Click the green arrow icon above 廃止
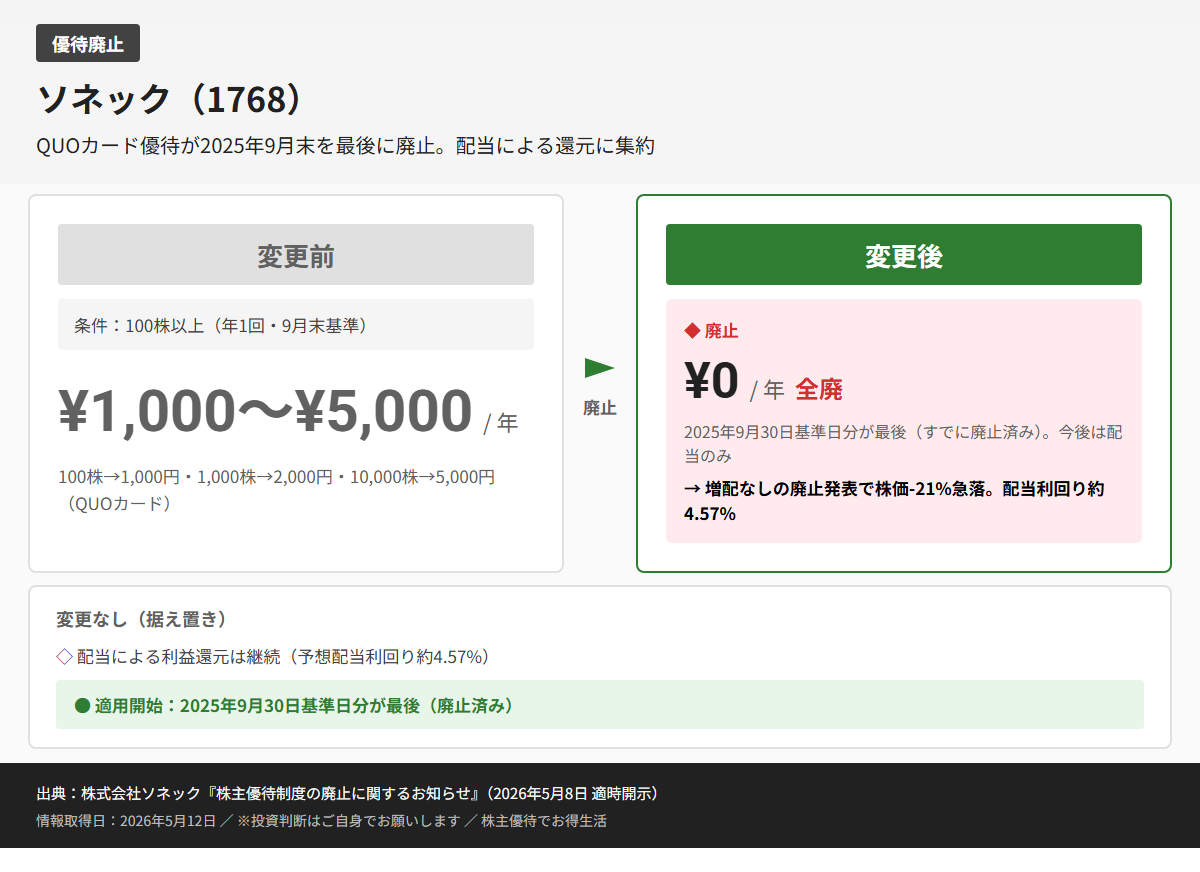Image resolution: width=1200 pixels, height=872 pixels. 599,368
